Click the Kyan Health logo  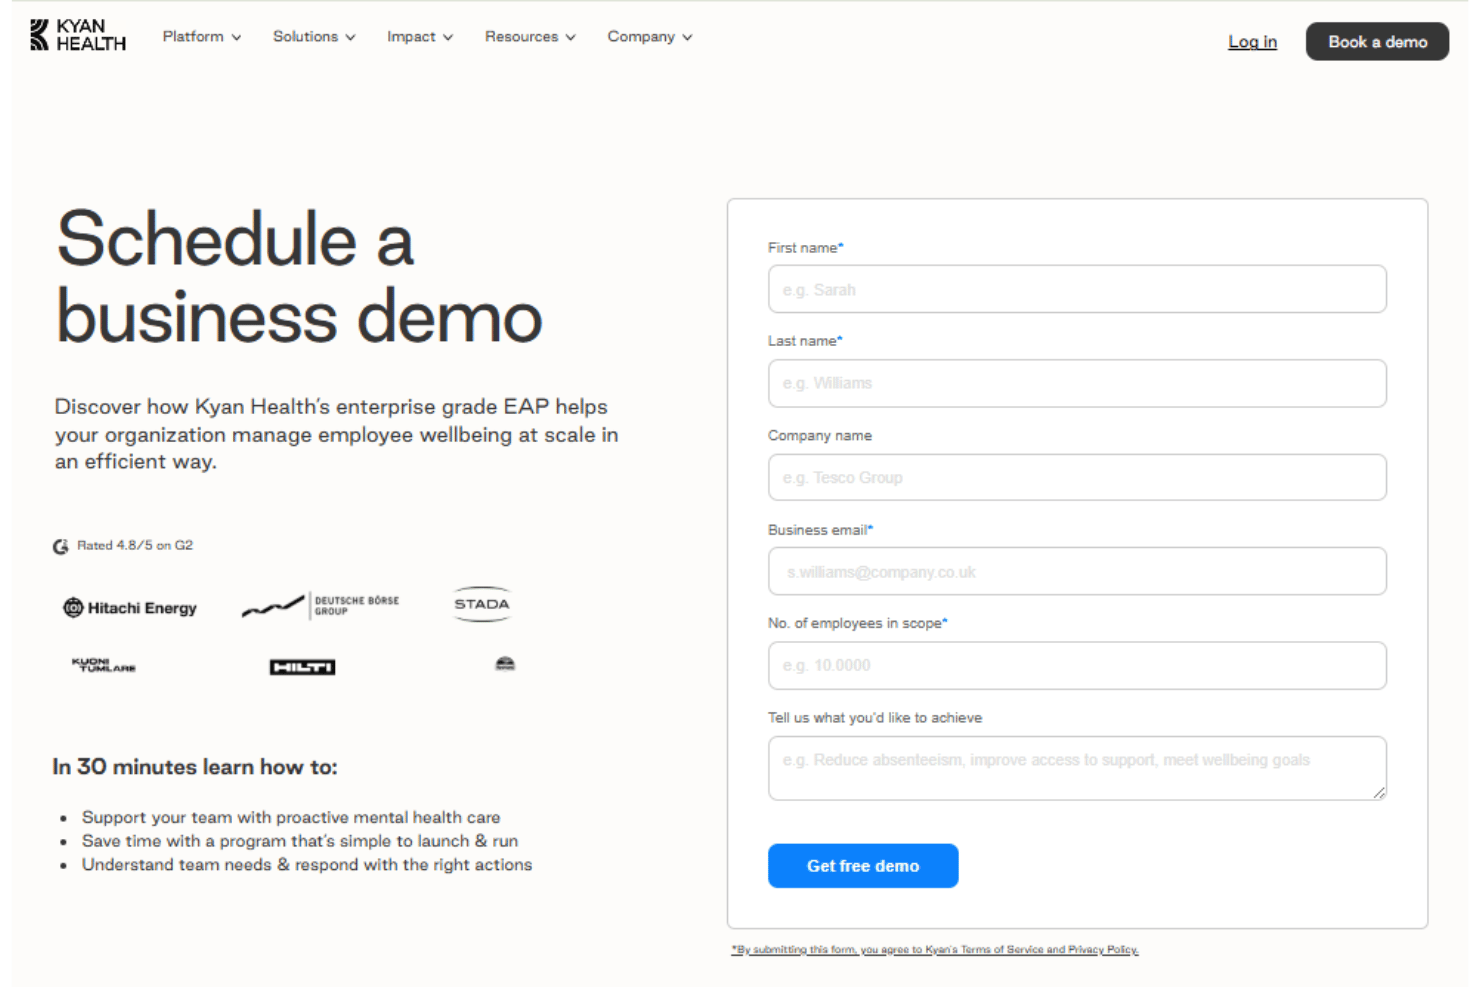[x=78, y=35]
